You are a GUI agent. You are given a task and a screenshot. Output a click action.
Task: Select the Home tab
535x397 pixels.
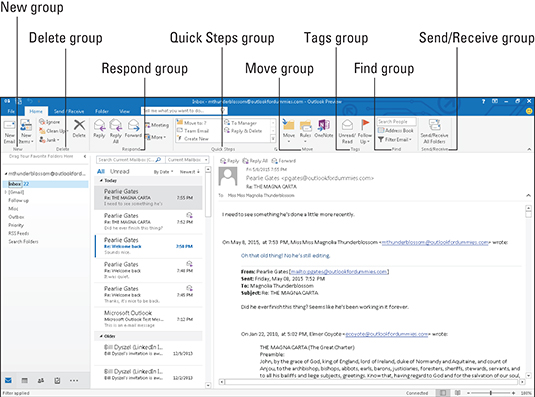click(36, 111)
